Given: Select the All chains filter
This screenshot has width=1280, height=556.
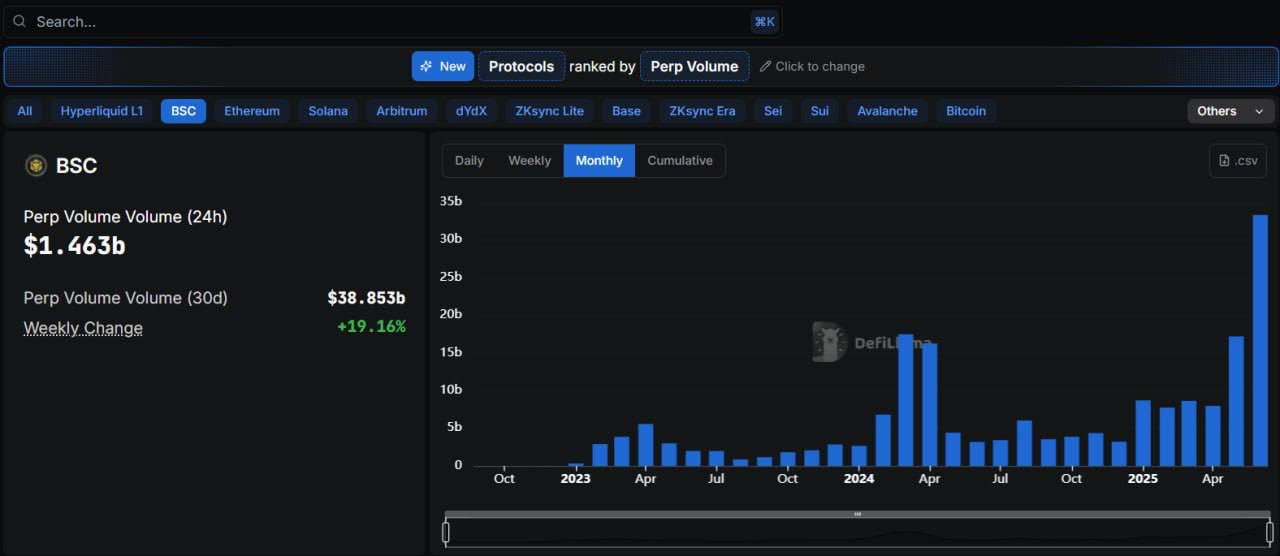Looking at the screenshot, I should tap(25, 111).
